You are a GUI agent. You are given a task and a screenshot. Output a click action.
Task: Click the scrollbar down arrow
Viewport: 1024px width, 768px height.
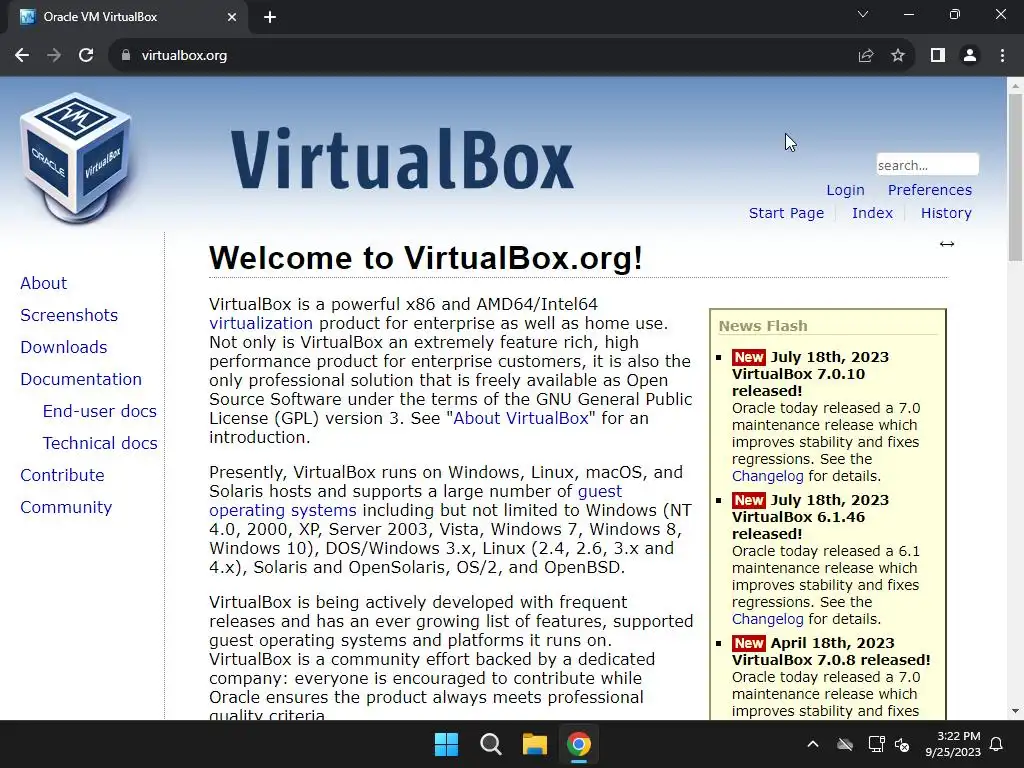click(1015, 711)
